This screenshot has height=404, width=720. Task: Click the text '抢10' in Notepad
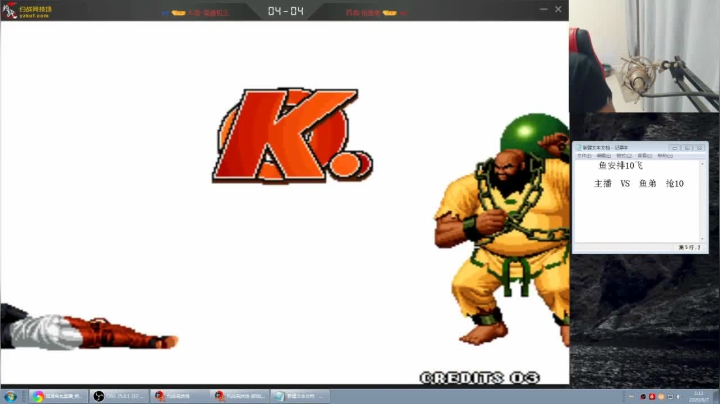675,184
